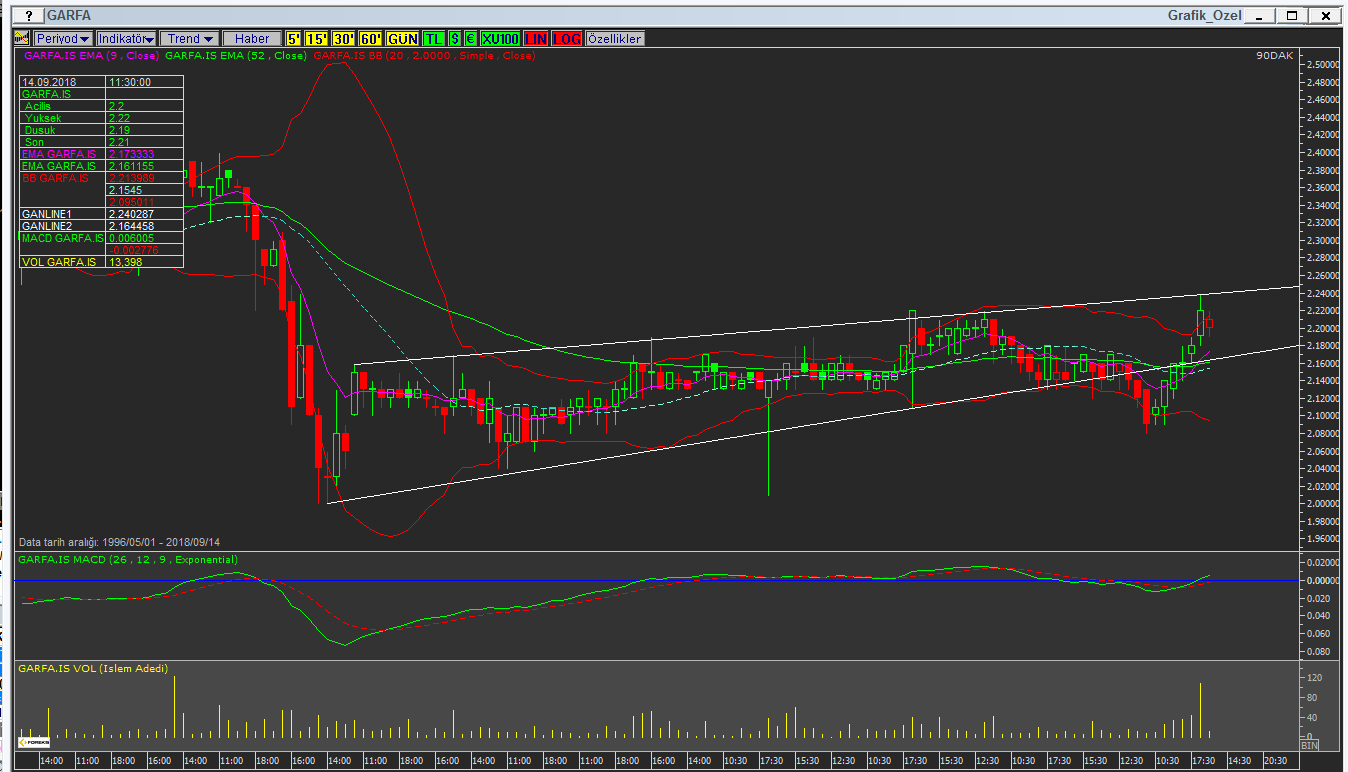Image resolution: width=1348 pixels, height=772 pixels.
Task: Set currency to euro (€)
Action: tap(471, 38)
